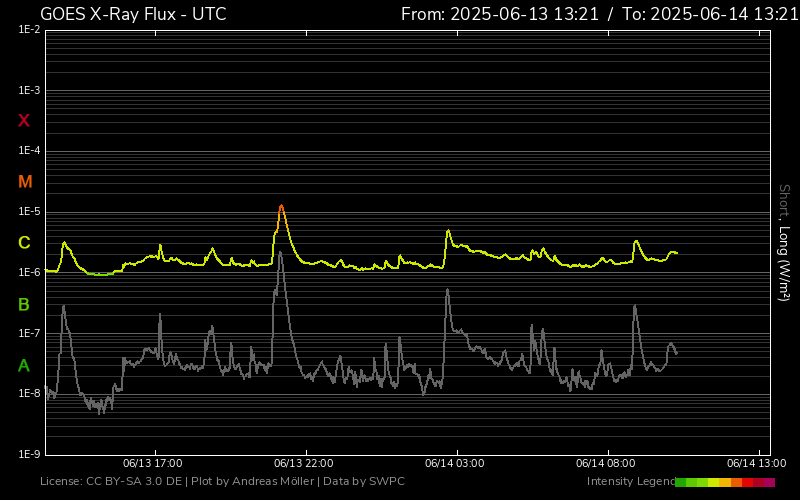Click the orange M flare class label
800x500 pixels.
coord(25,182)
